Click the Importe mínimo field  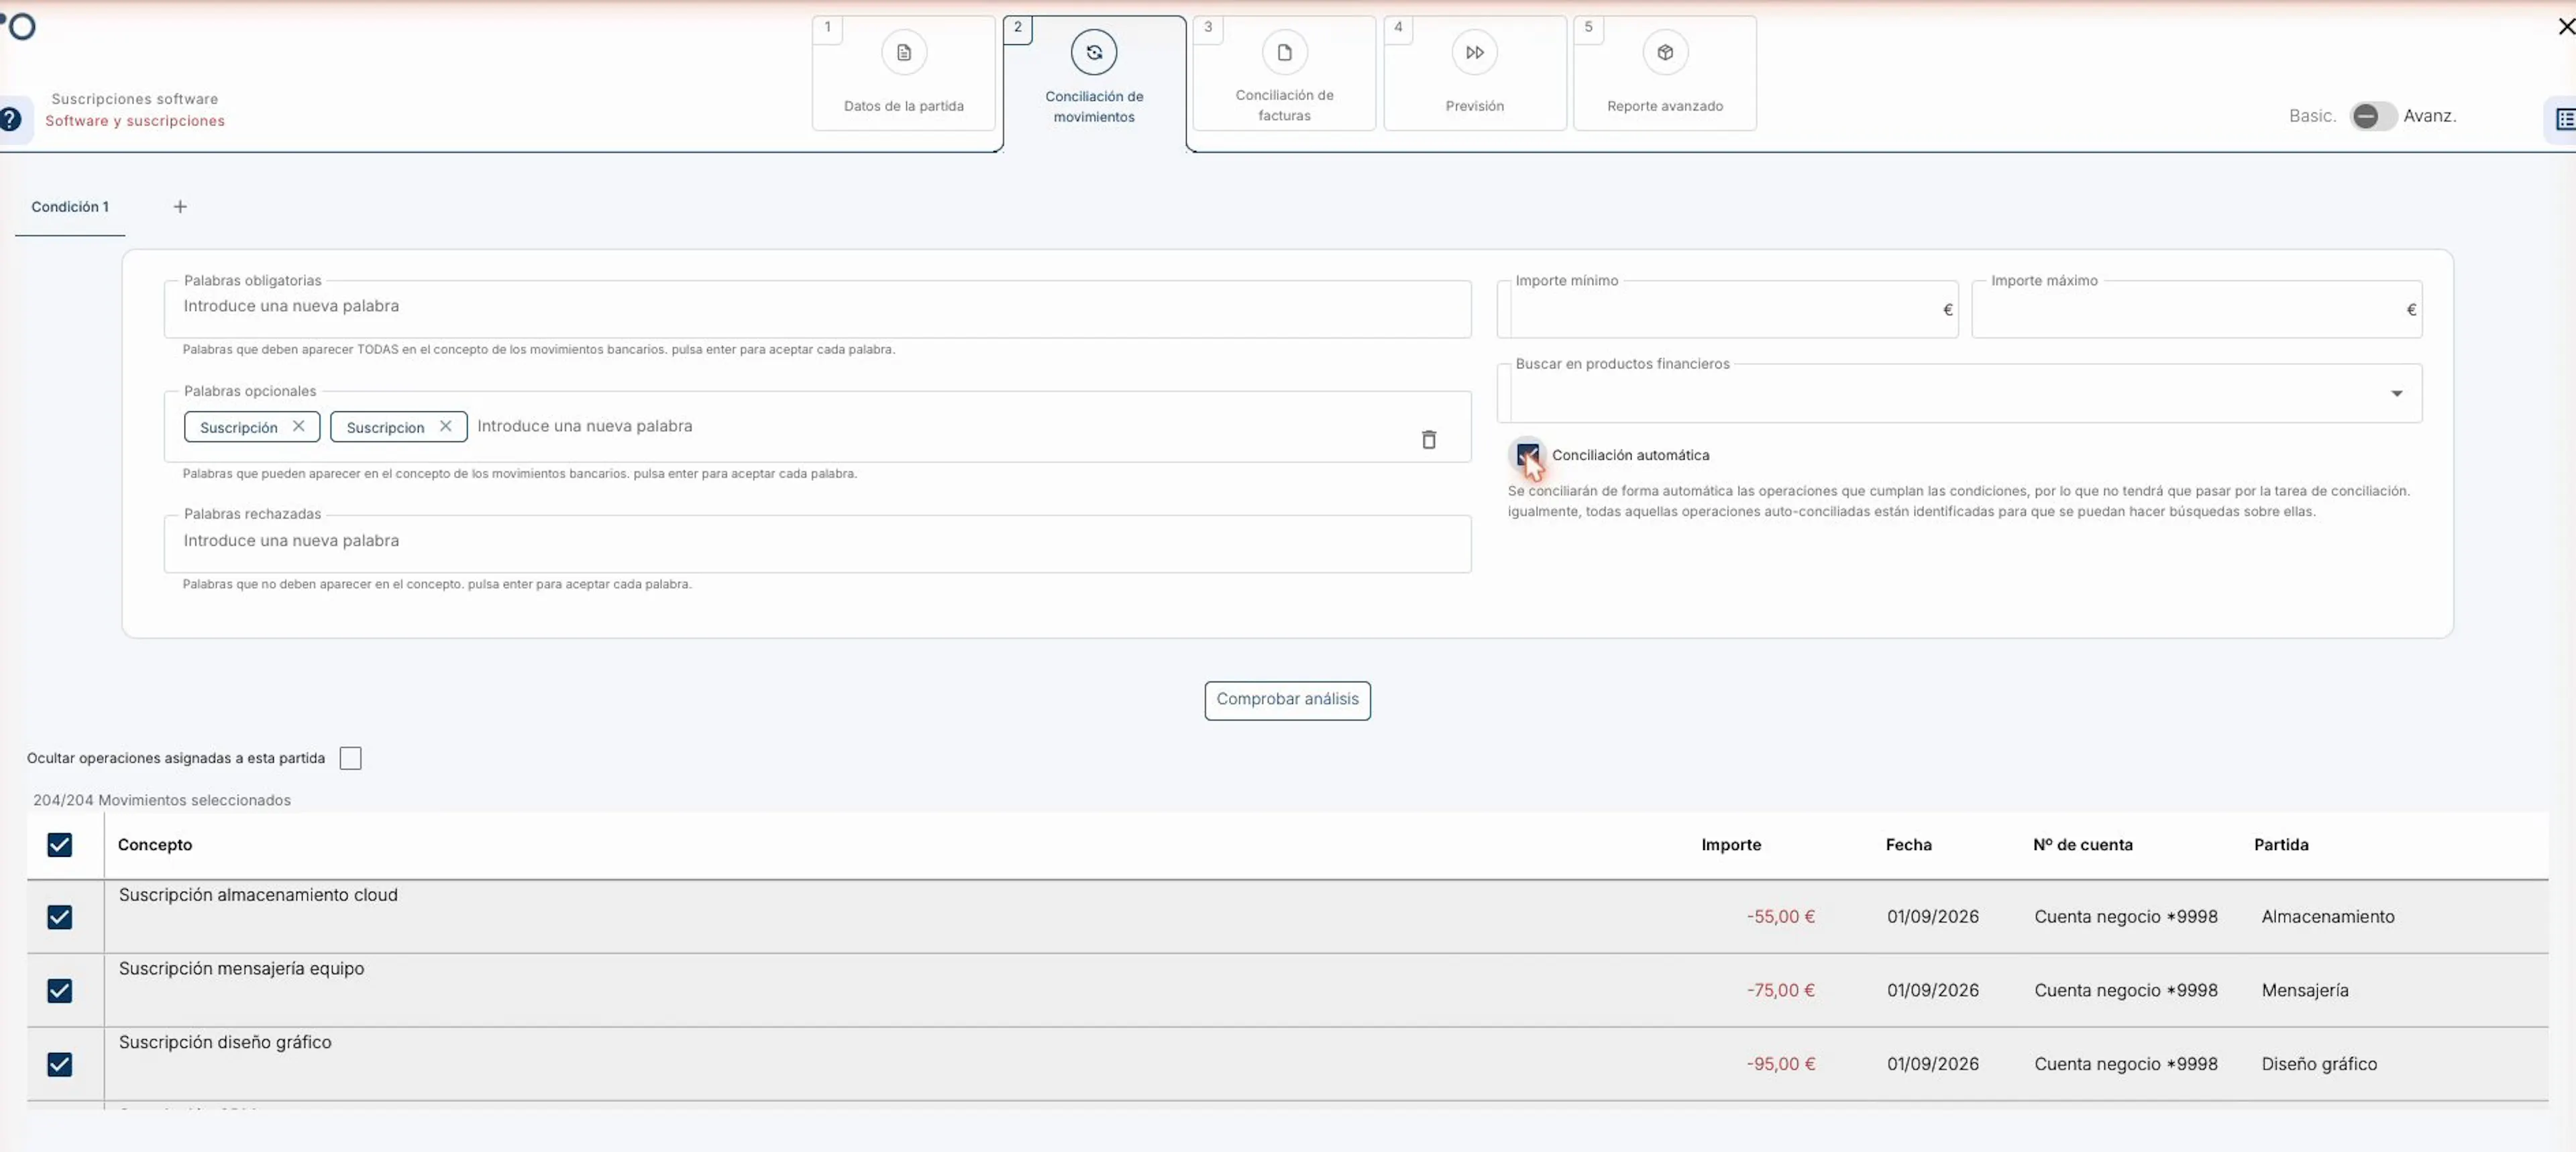click(1727, 309)
